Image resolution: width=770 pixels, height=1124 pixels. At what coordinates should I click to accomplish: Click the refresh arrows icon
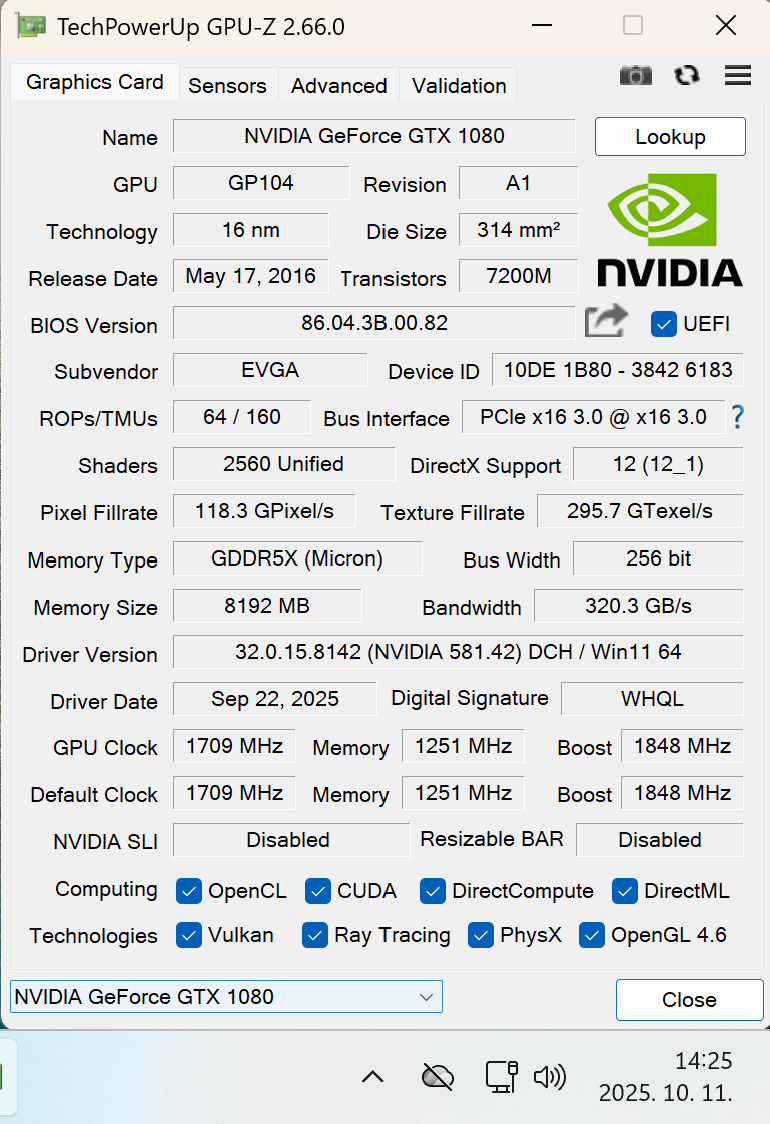click(687, 75)
